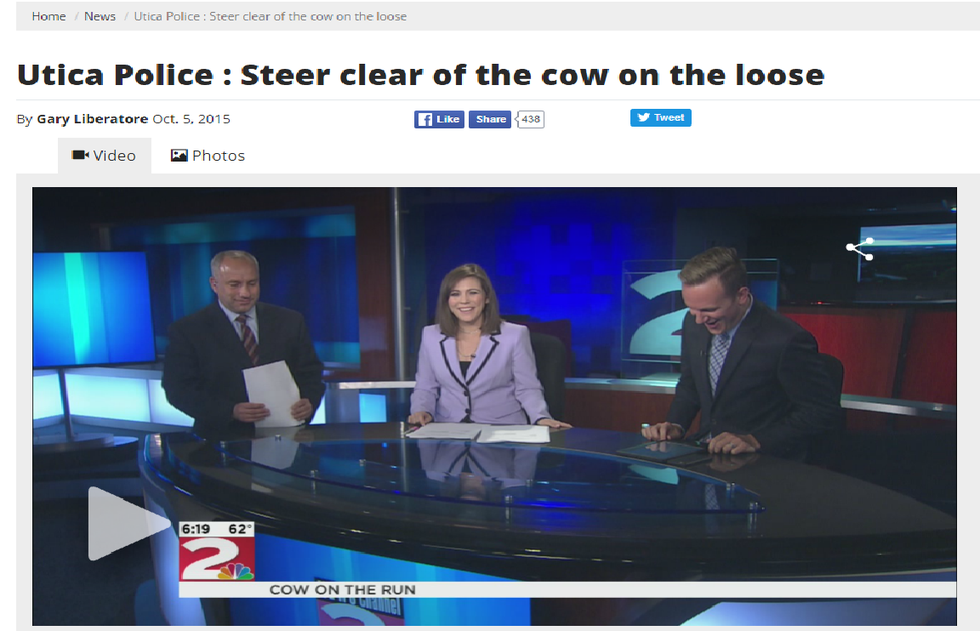
Task: Click the Cow on the Run banner
Action: click(x=568, y=589)
